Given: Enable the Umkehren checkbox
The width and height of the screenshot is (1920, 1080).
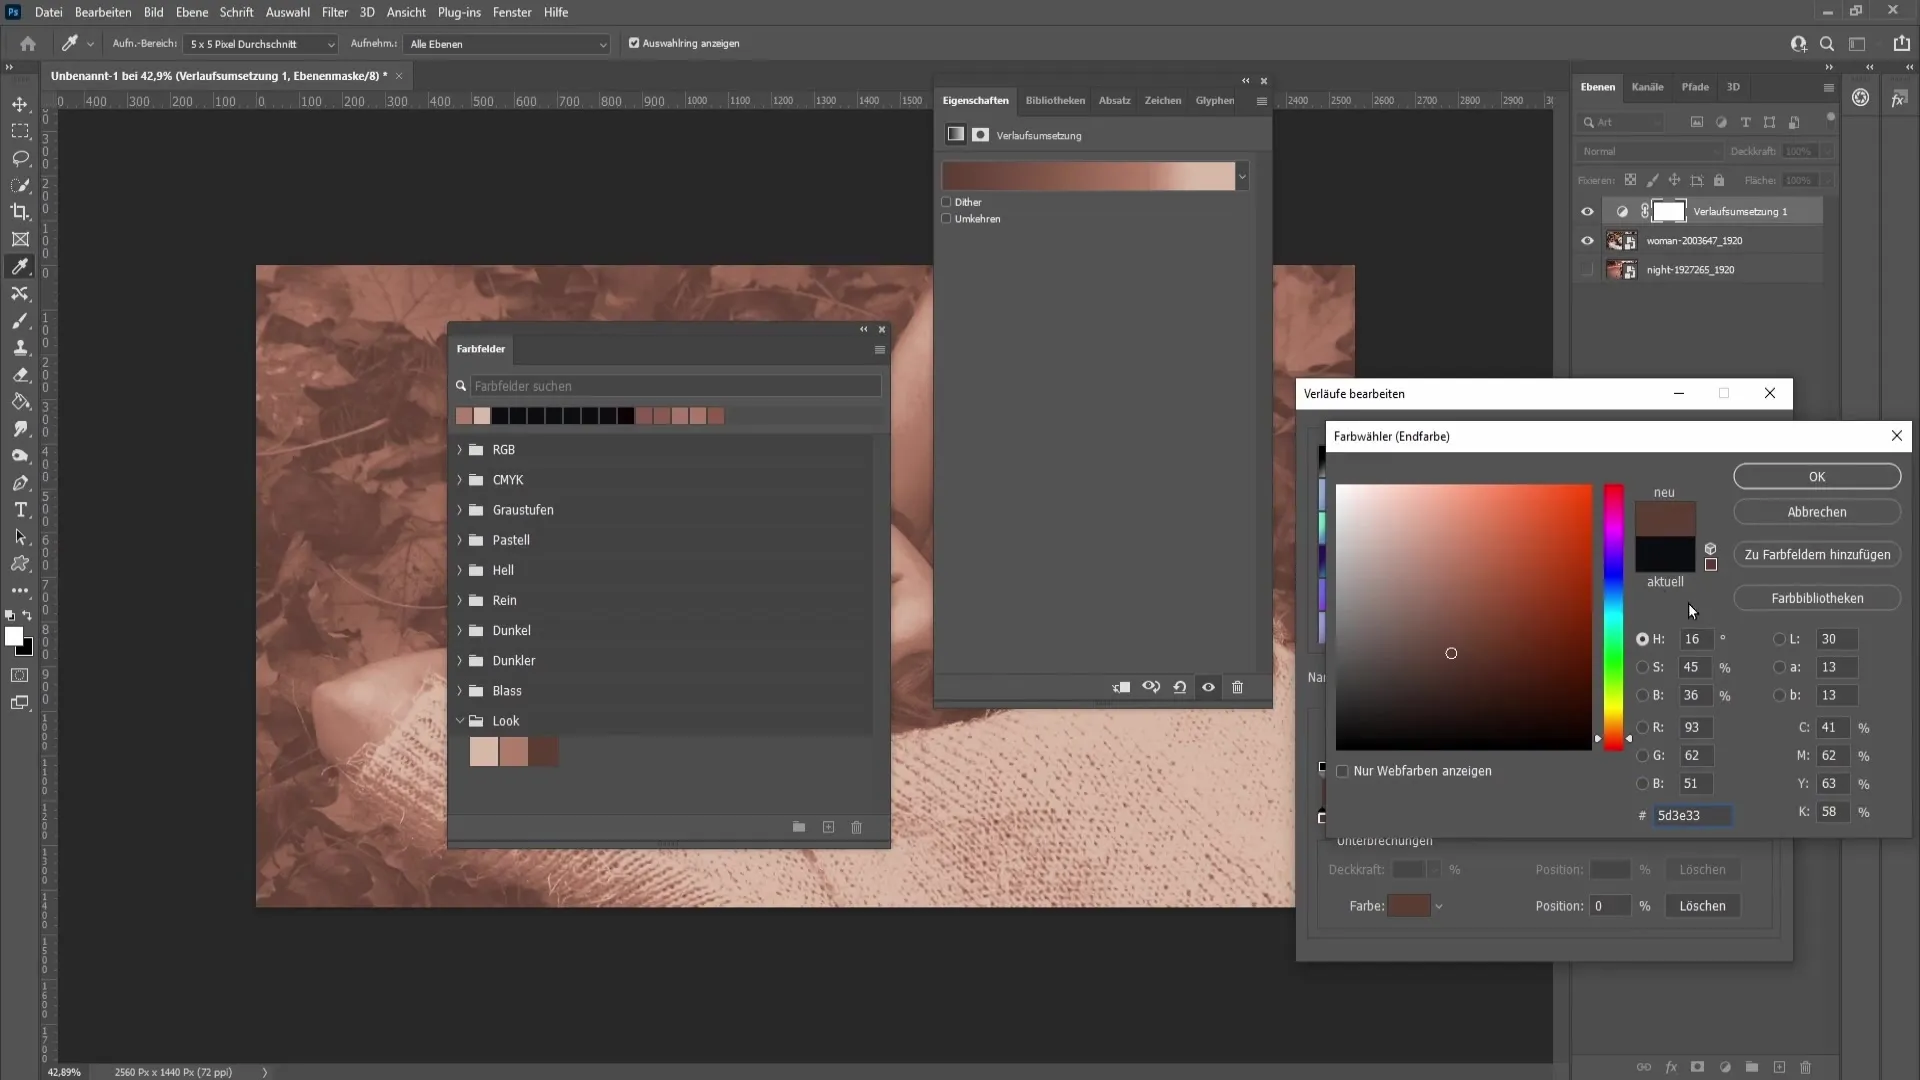Looking at the screenshot, I should (946, 219).
